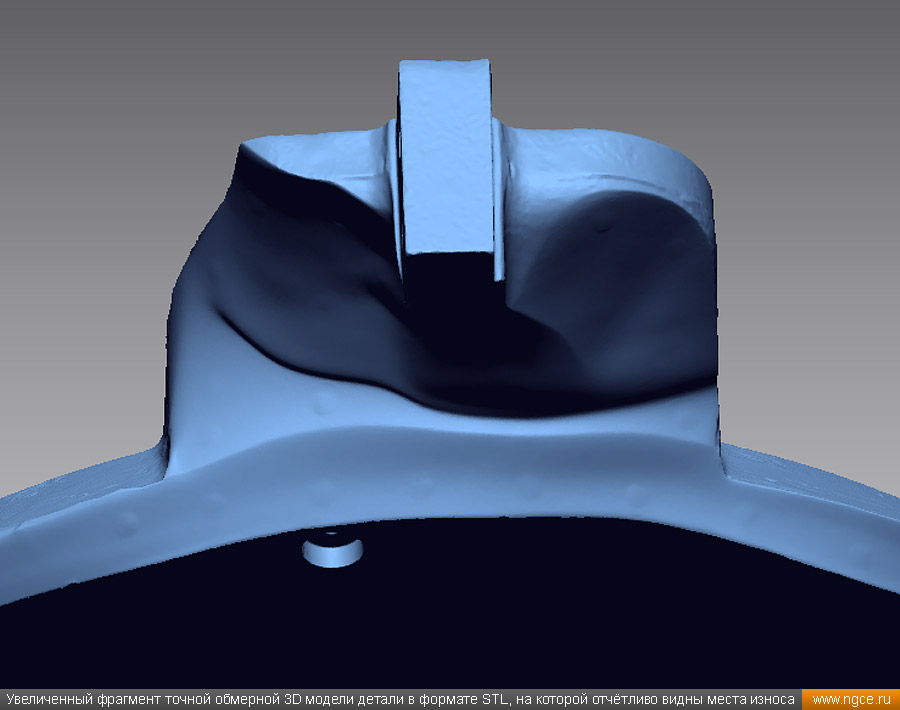Select the small cylindrical boss below the flange
Image resolution: width=900 pixels, height=710 pixels.
(x=332, y=549)
